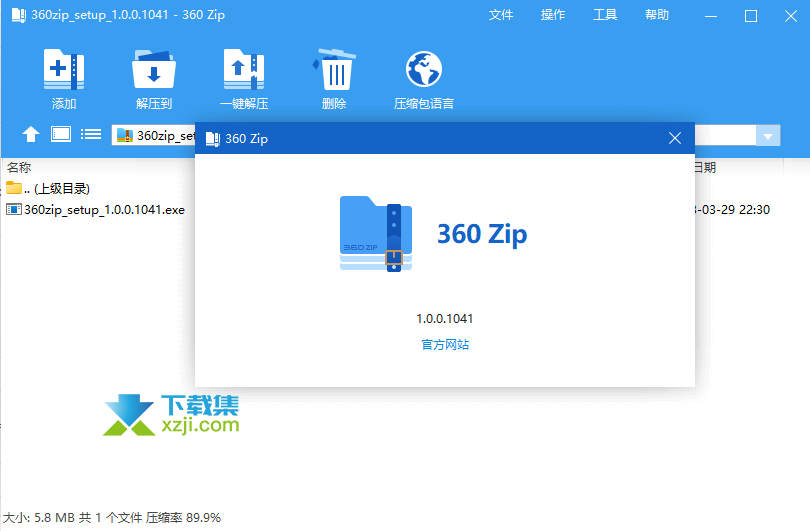
Task: Sort by the 名称 column header
Action: [19, 167]
